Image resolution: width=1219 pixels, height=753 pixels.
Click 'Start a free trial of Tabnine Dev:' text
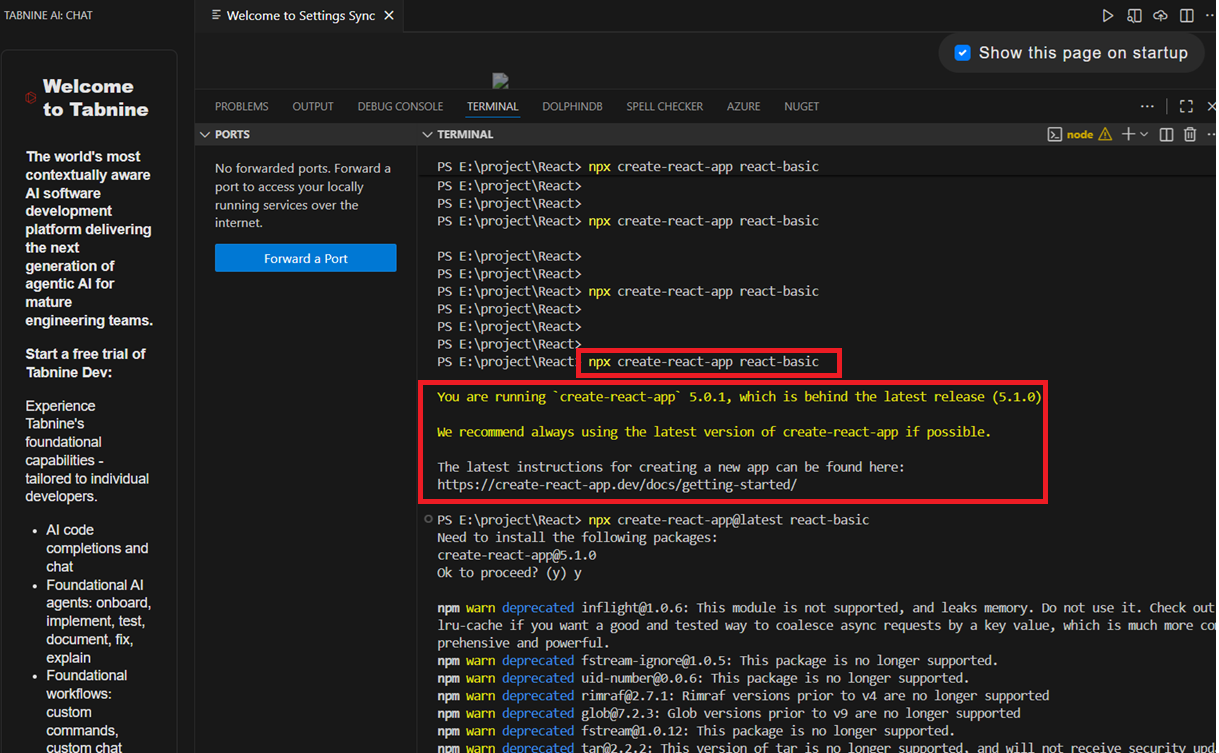(86, 363)
